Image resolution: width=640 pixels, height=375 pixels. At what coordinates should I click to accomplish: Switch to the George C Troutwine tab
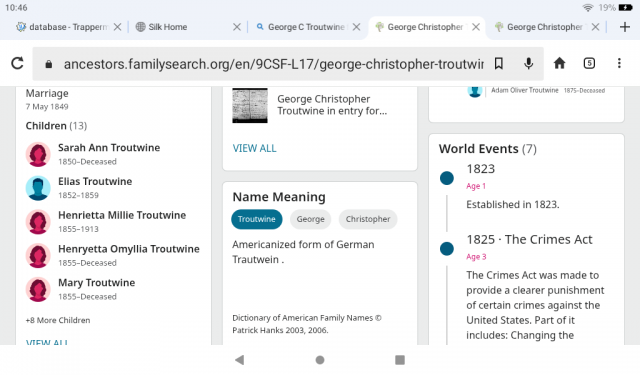click(x=306, y=27)
